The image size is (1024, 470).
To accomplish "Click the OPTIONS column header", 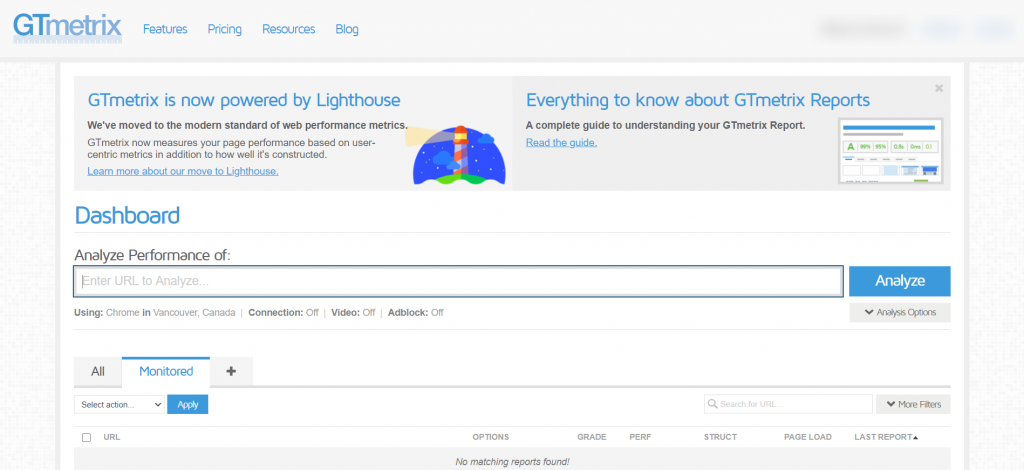I will [490, 437].
